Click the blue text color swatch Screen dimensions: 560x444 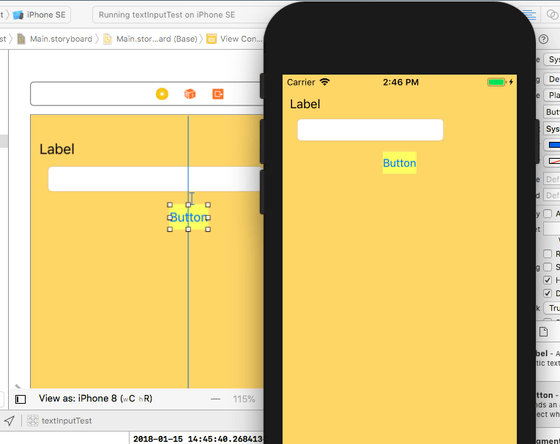554,145
